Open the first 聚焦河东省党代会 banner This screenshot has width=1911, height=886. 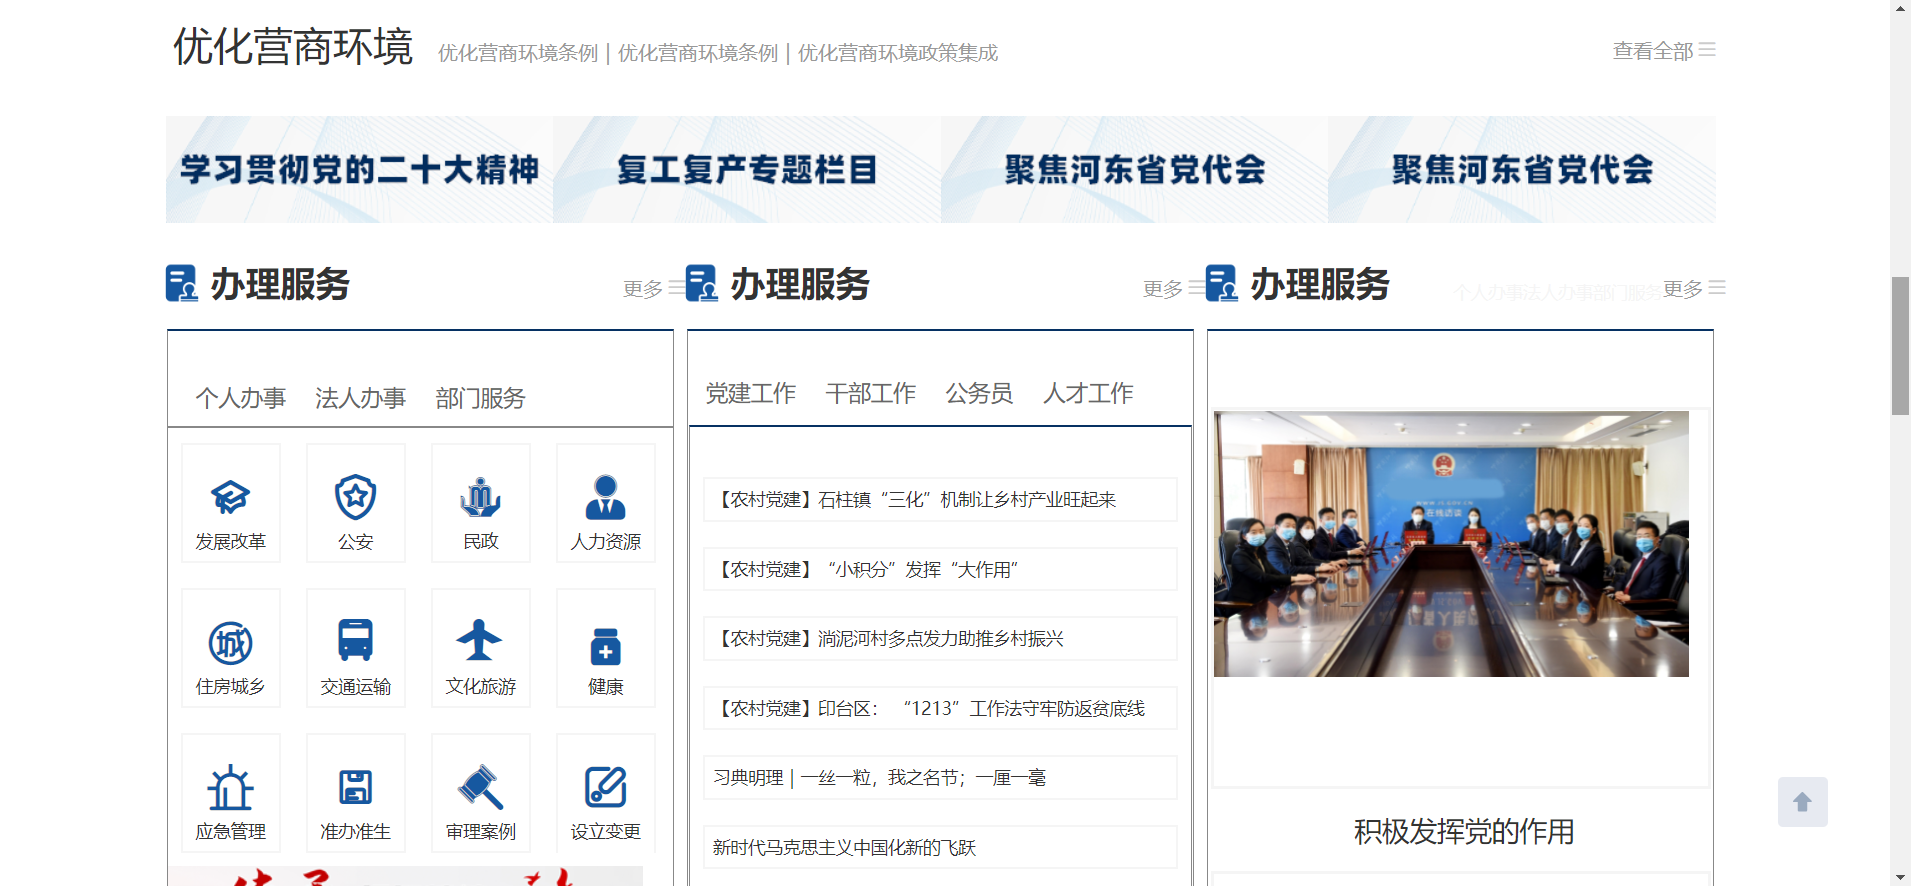point(1134,169)
